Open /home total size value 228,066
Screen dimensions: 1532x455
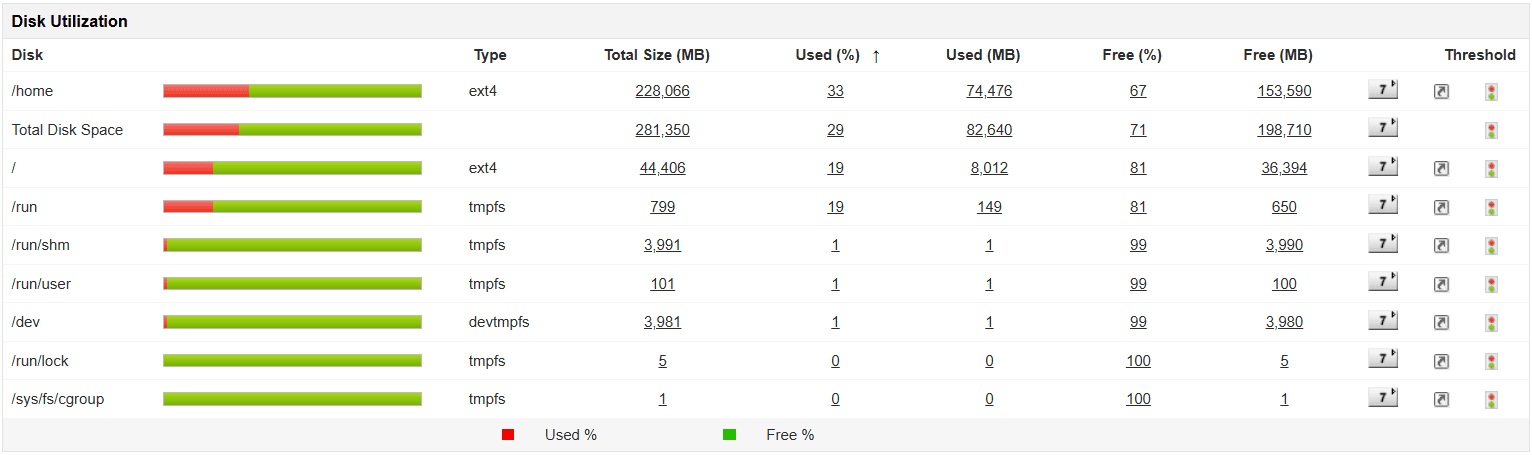coord(662,91)
